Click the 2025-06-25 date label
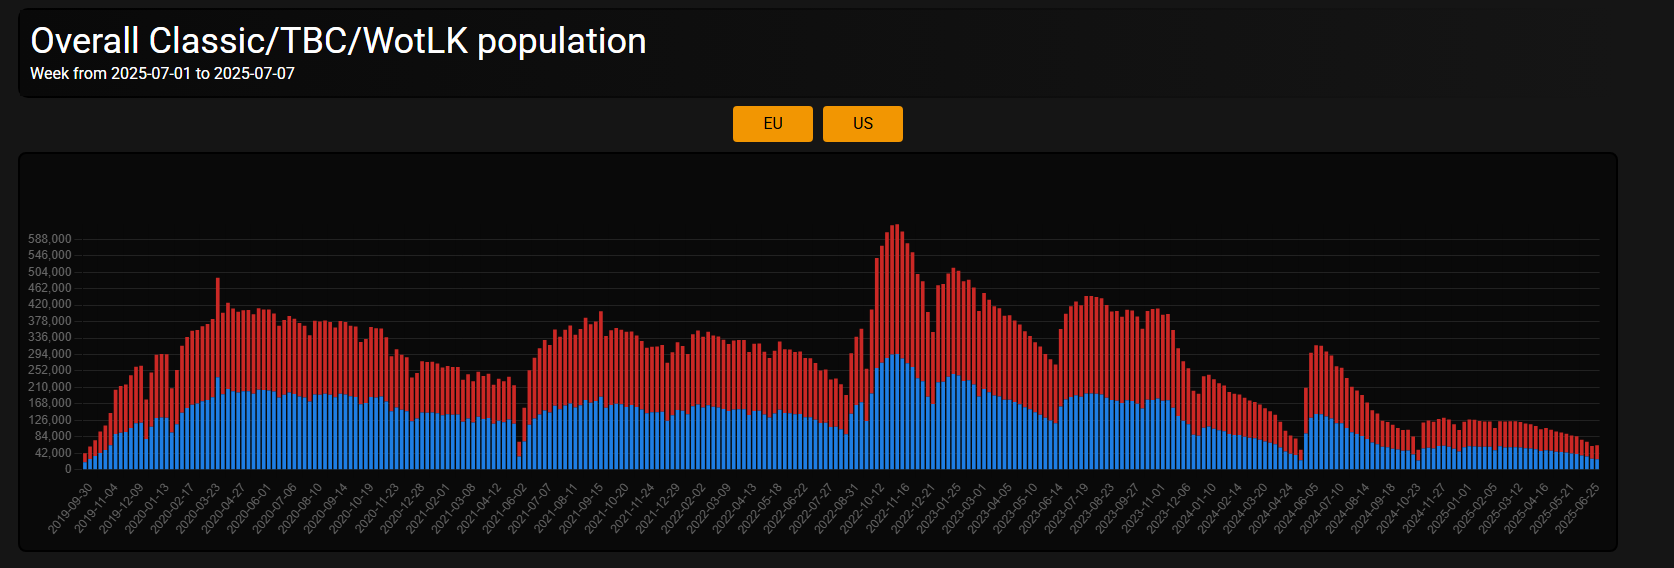The height and width of the screenshot is (568, 1674). pyautogui.click(x=1578, y=509)
